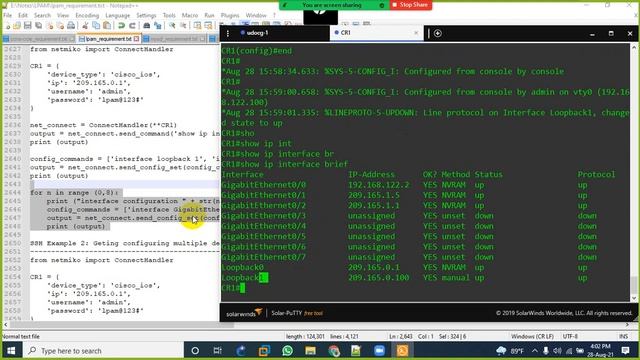The height and width of the screenshot is (360, 640).
Task: Click the 'Type here to search' box
Action: [x=102, y=351]
